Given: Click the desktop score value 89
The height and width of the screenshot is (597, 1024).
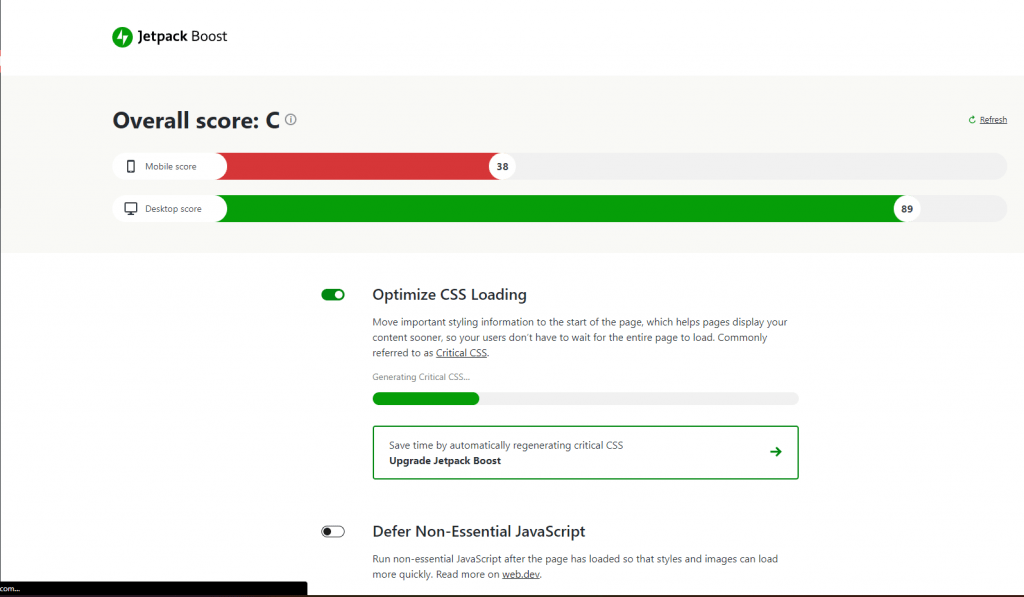Looking at the screenshot, I should pyautogui.click(x=906, y=209).
